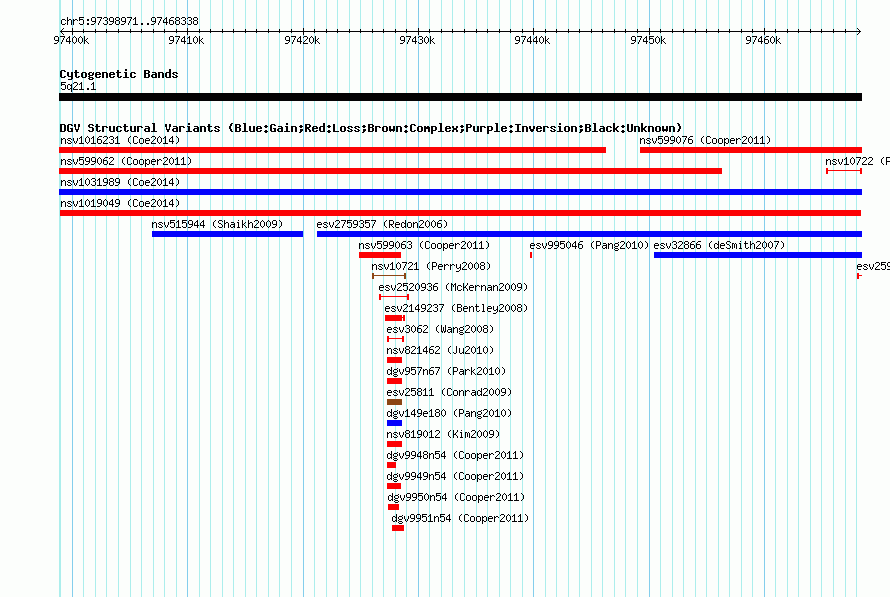Select the red bar of esv2149237
Image resolution: width=890 pixels, height=597 pixels.
(394, 318)
